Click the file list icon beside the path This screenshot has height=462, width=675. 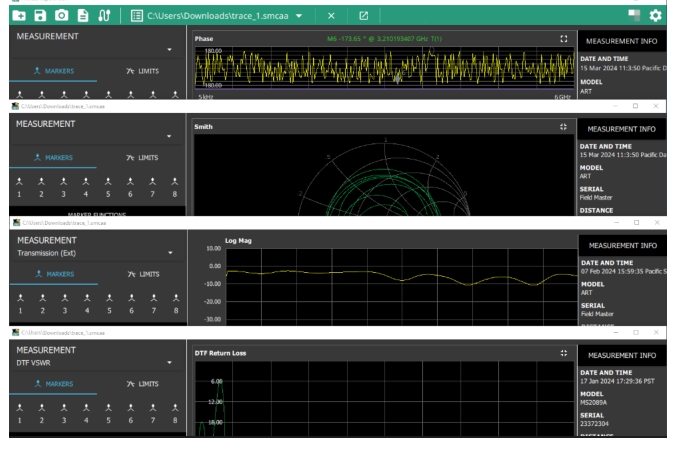(x=137, y=16)
